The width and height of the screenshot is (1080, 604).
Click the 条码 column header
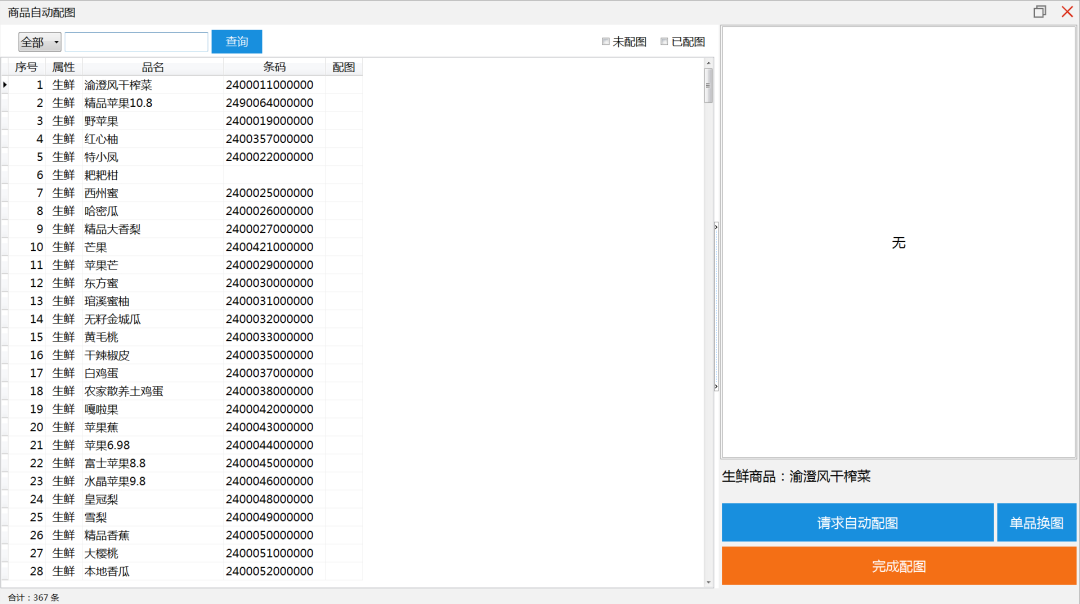[x=274, y=67]
